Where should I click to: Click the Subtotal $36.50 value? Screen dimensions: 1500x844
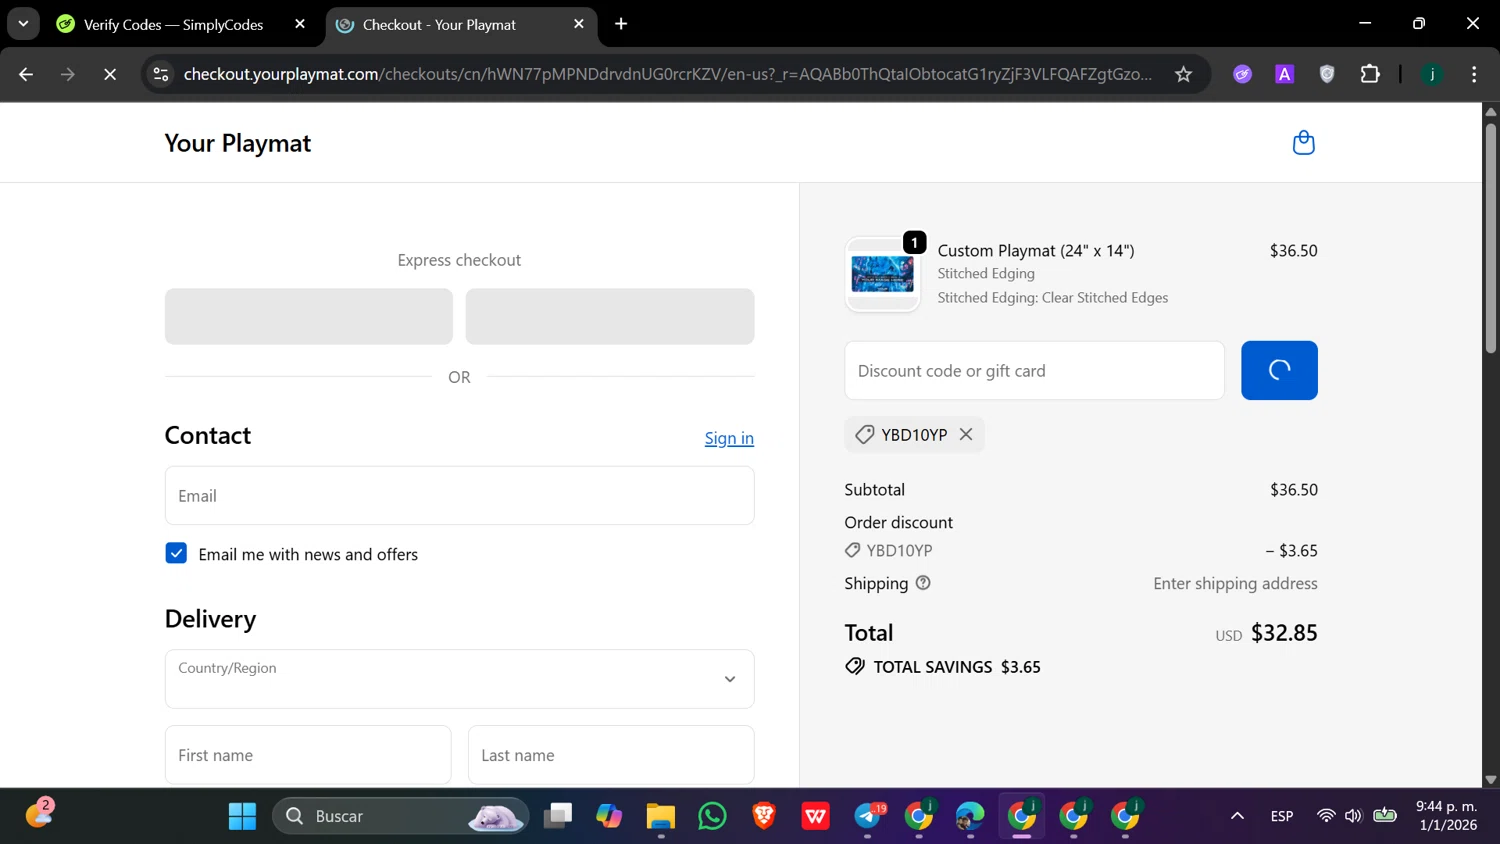(1294, 490)
